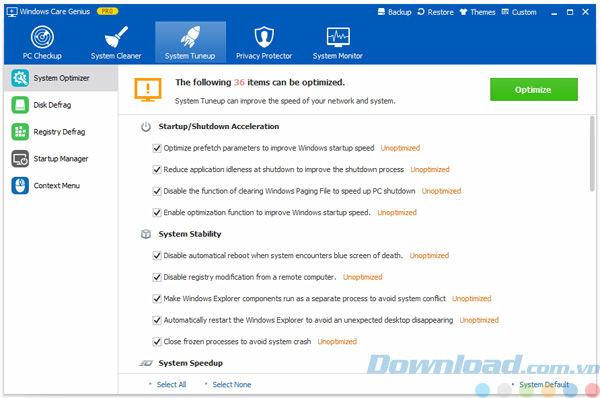
Task: Click the System Stability heading
Action: point(190,234)
